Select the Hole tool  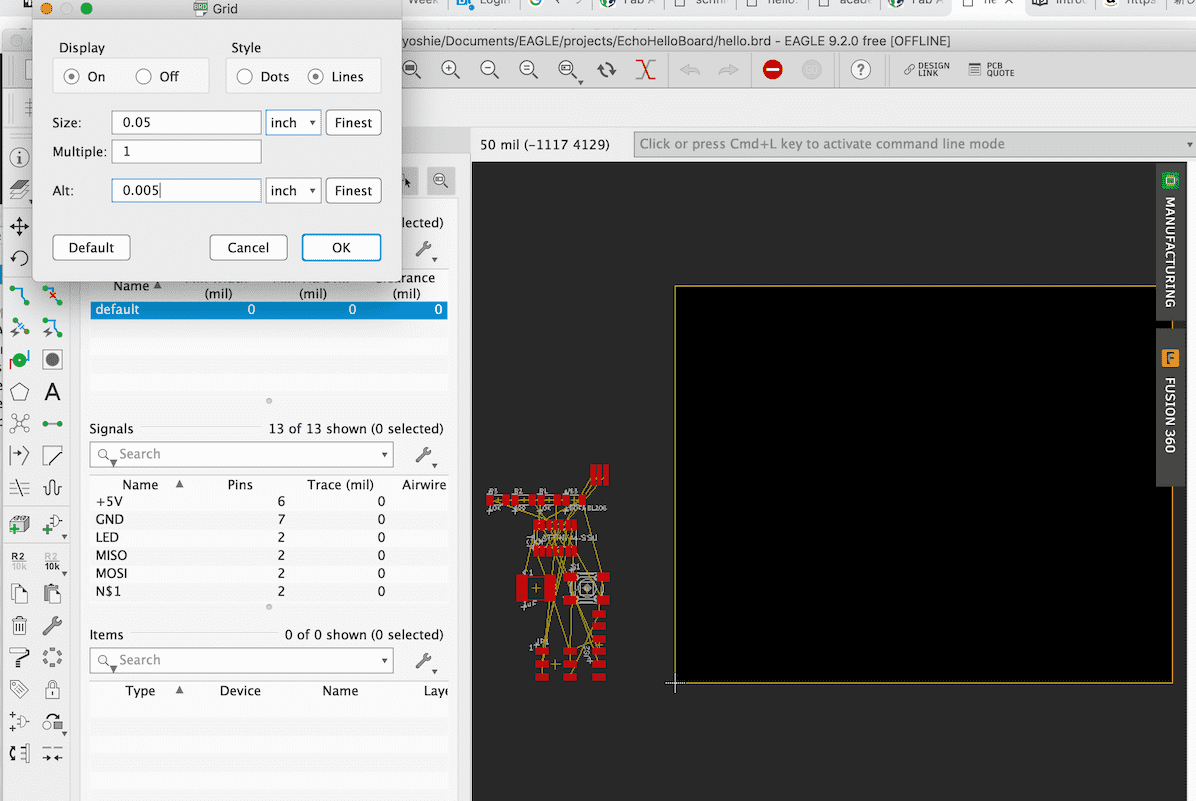52,359
